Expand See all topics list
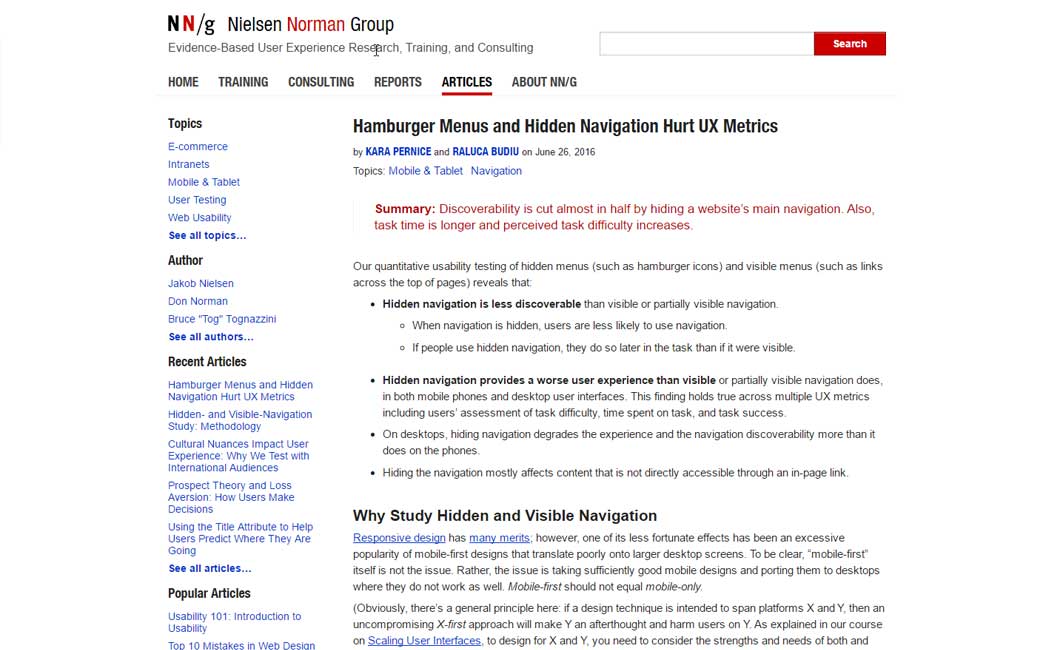 pyautogui.click(x=207, y=236)
